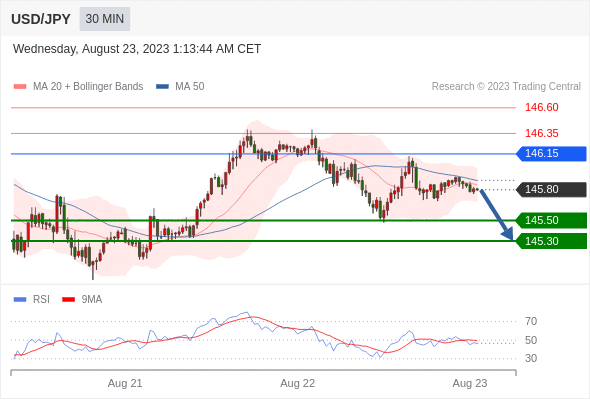Viewport: 590px width, 400px height.
Task: Click the Aug 23 axis label
Action: [x=470, y=383]
